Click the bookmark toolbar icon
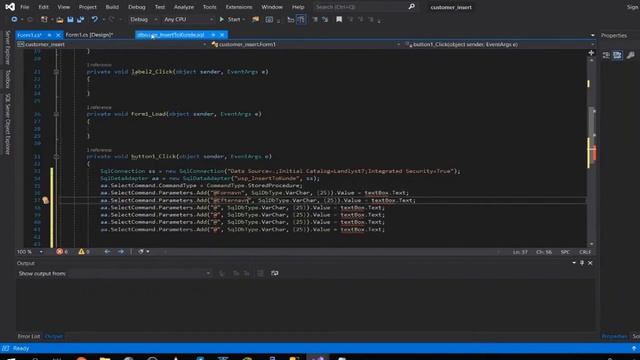The height and width of the screenshot is (360, 640). click(x=339, y=19)
